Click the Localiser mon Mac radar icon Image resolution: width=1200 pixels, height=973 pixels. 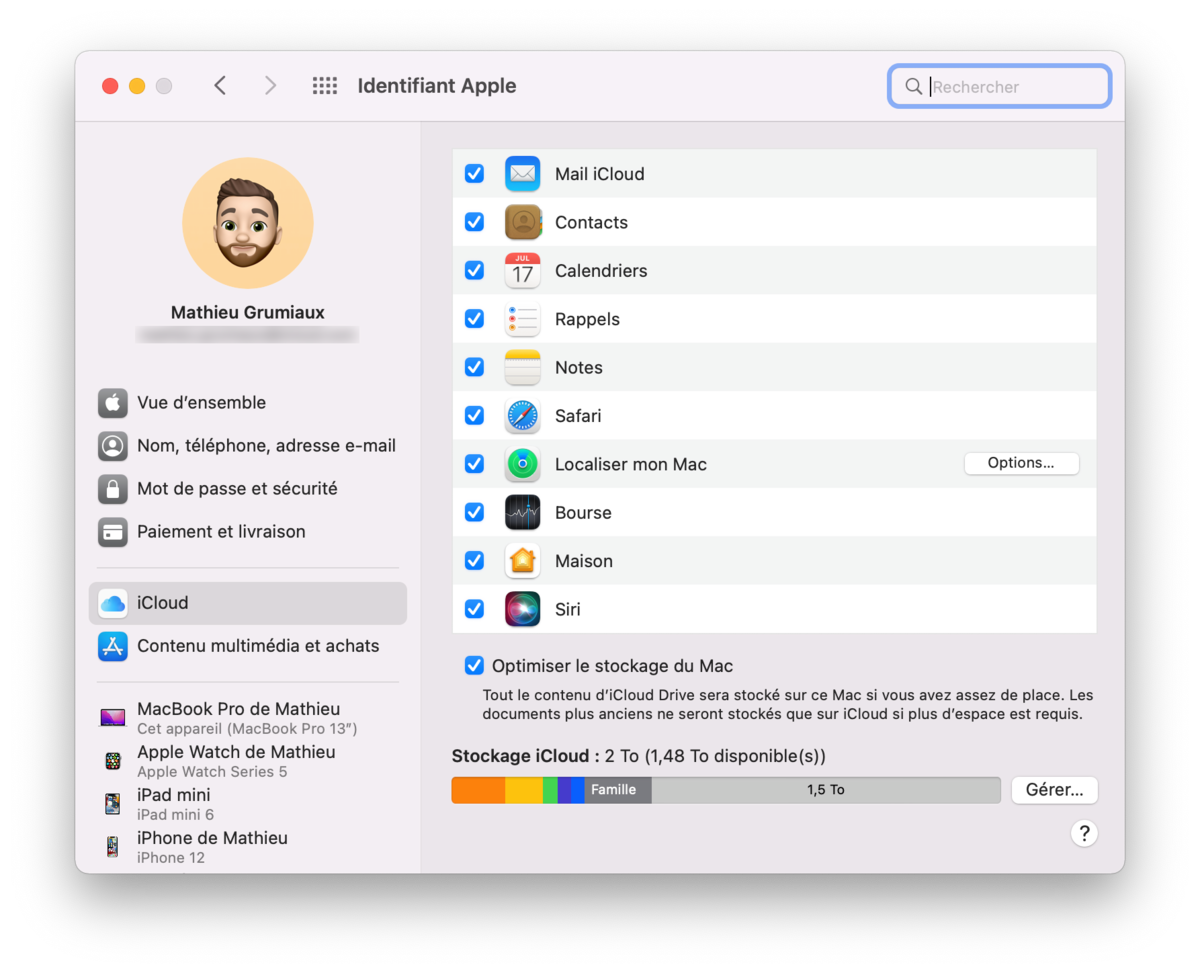[522, 464]
